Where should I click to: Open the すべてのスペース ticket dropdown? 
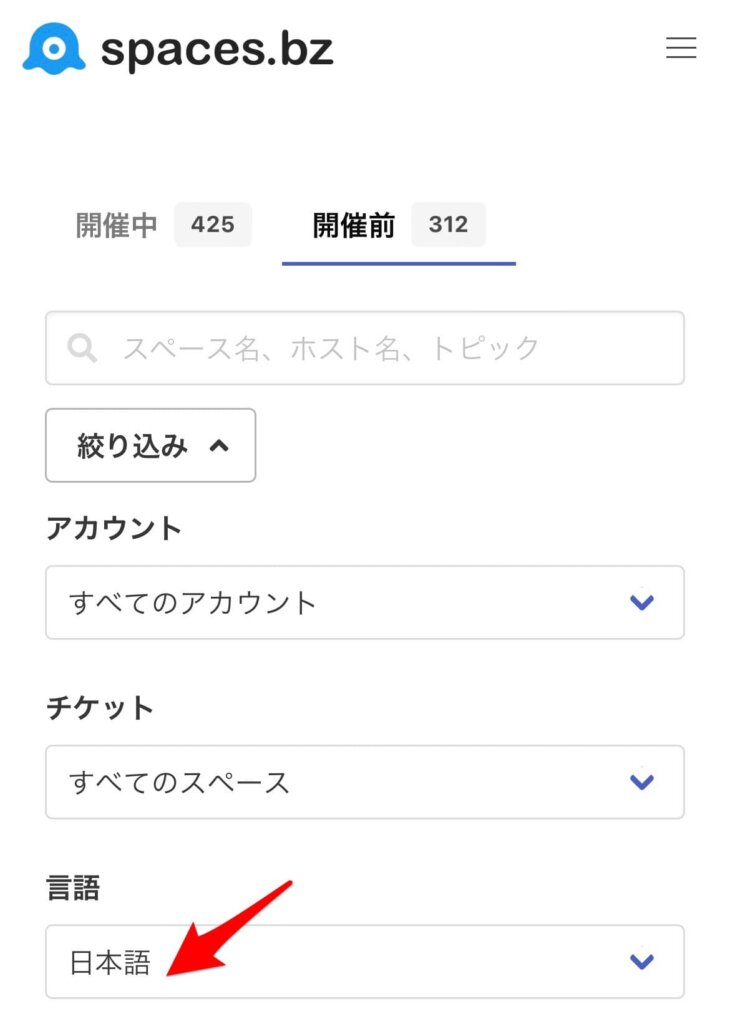(x=365, y=782)
